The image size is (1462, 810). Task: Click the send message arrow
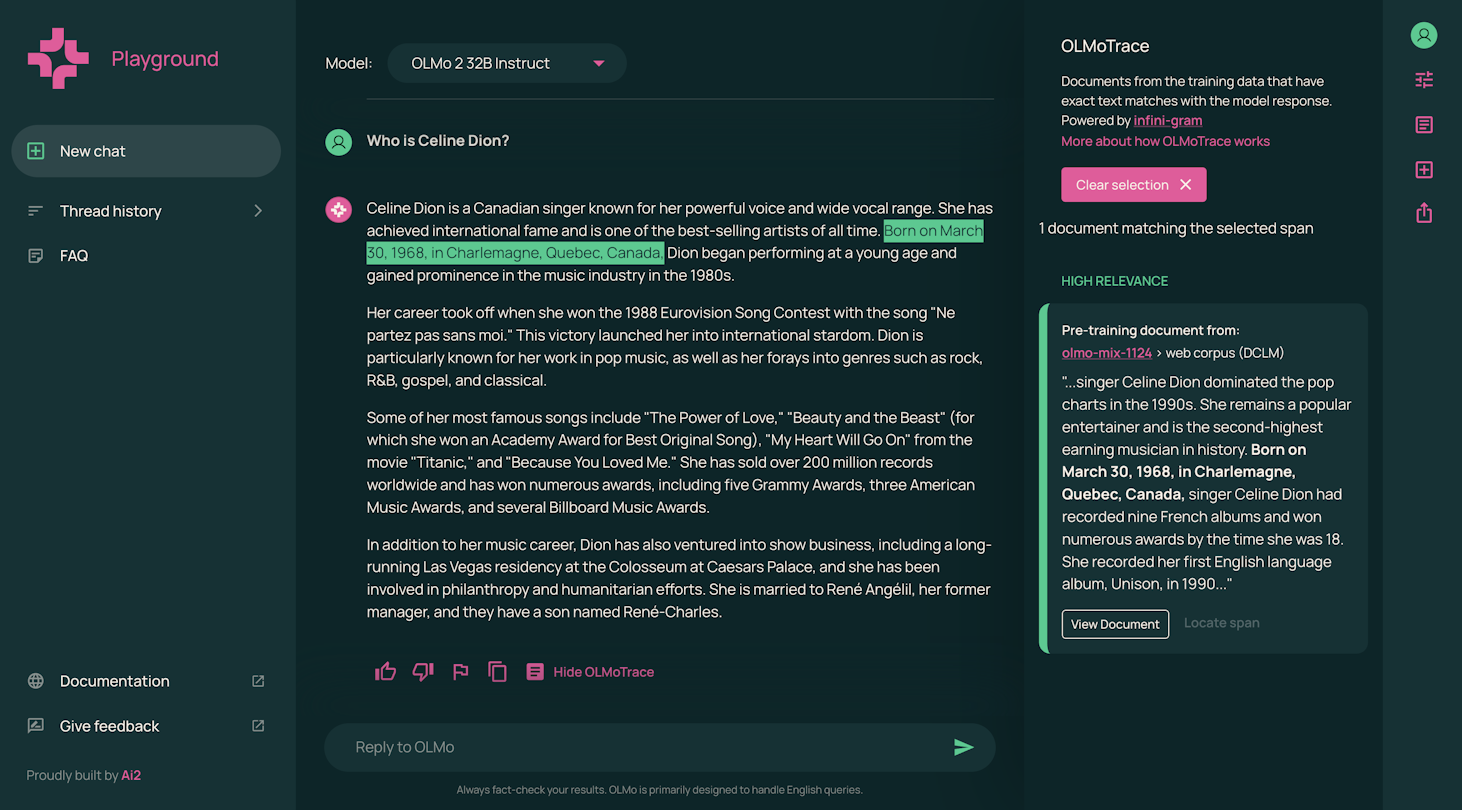click(x=963, y=747)
